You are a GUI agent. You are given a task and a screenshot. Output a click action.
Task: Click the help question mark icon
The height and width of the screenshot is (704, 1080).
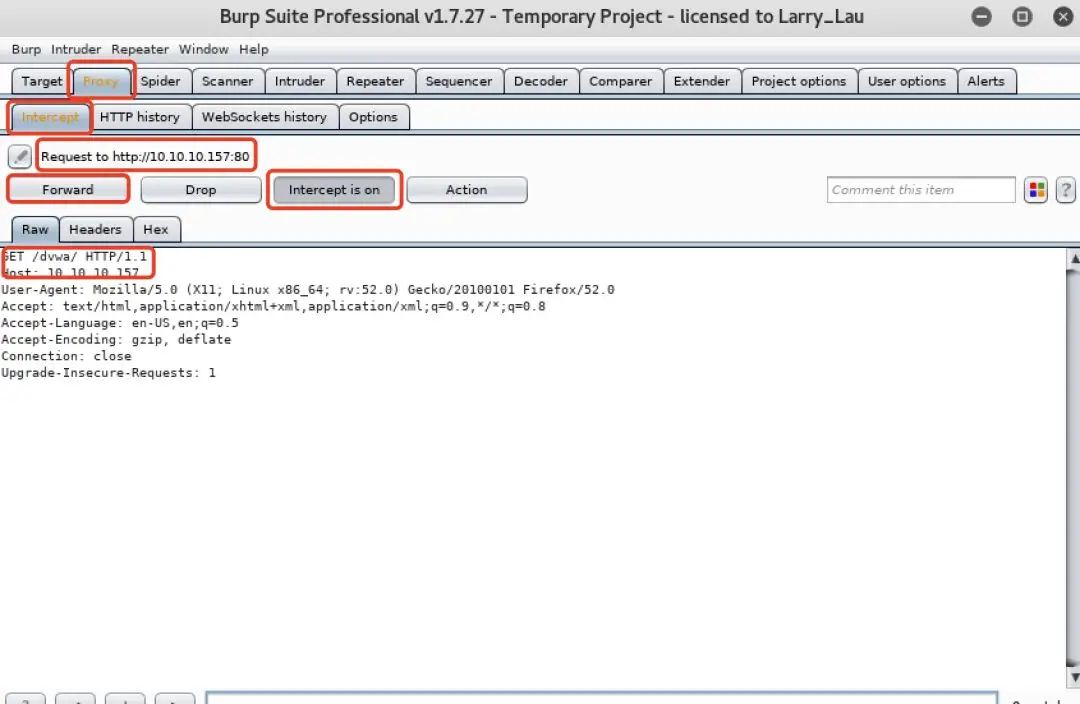(1066, 190)
